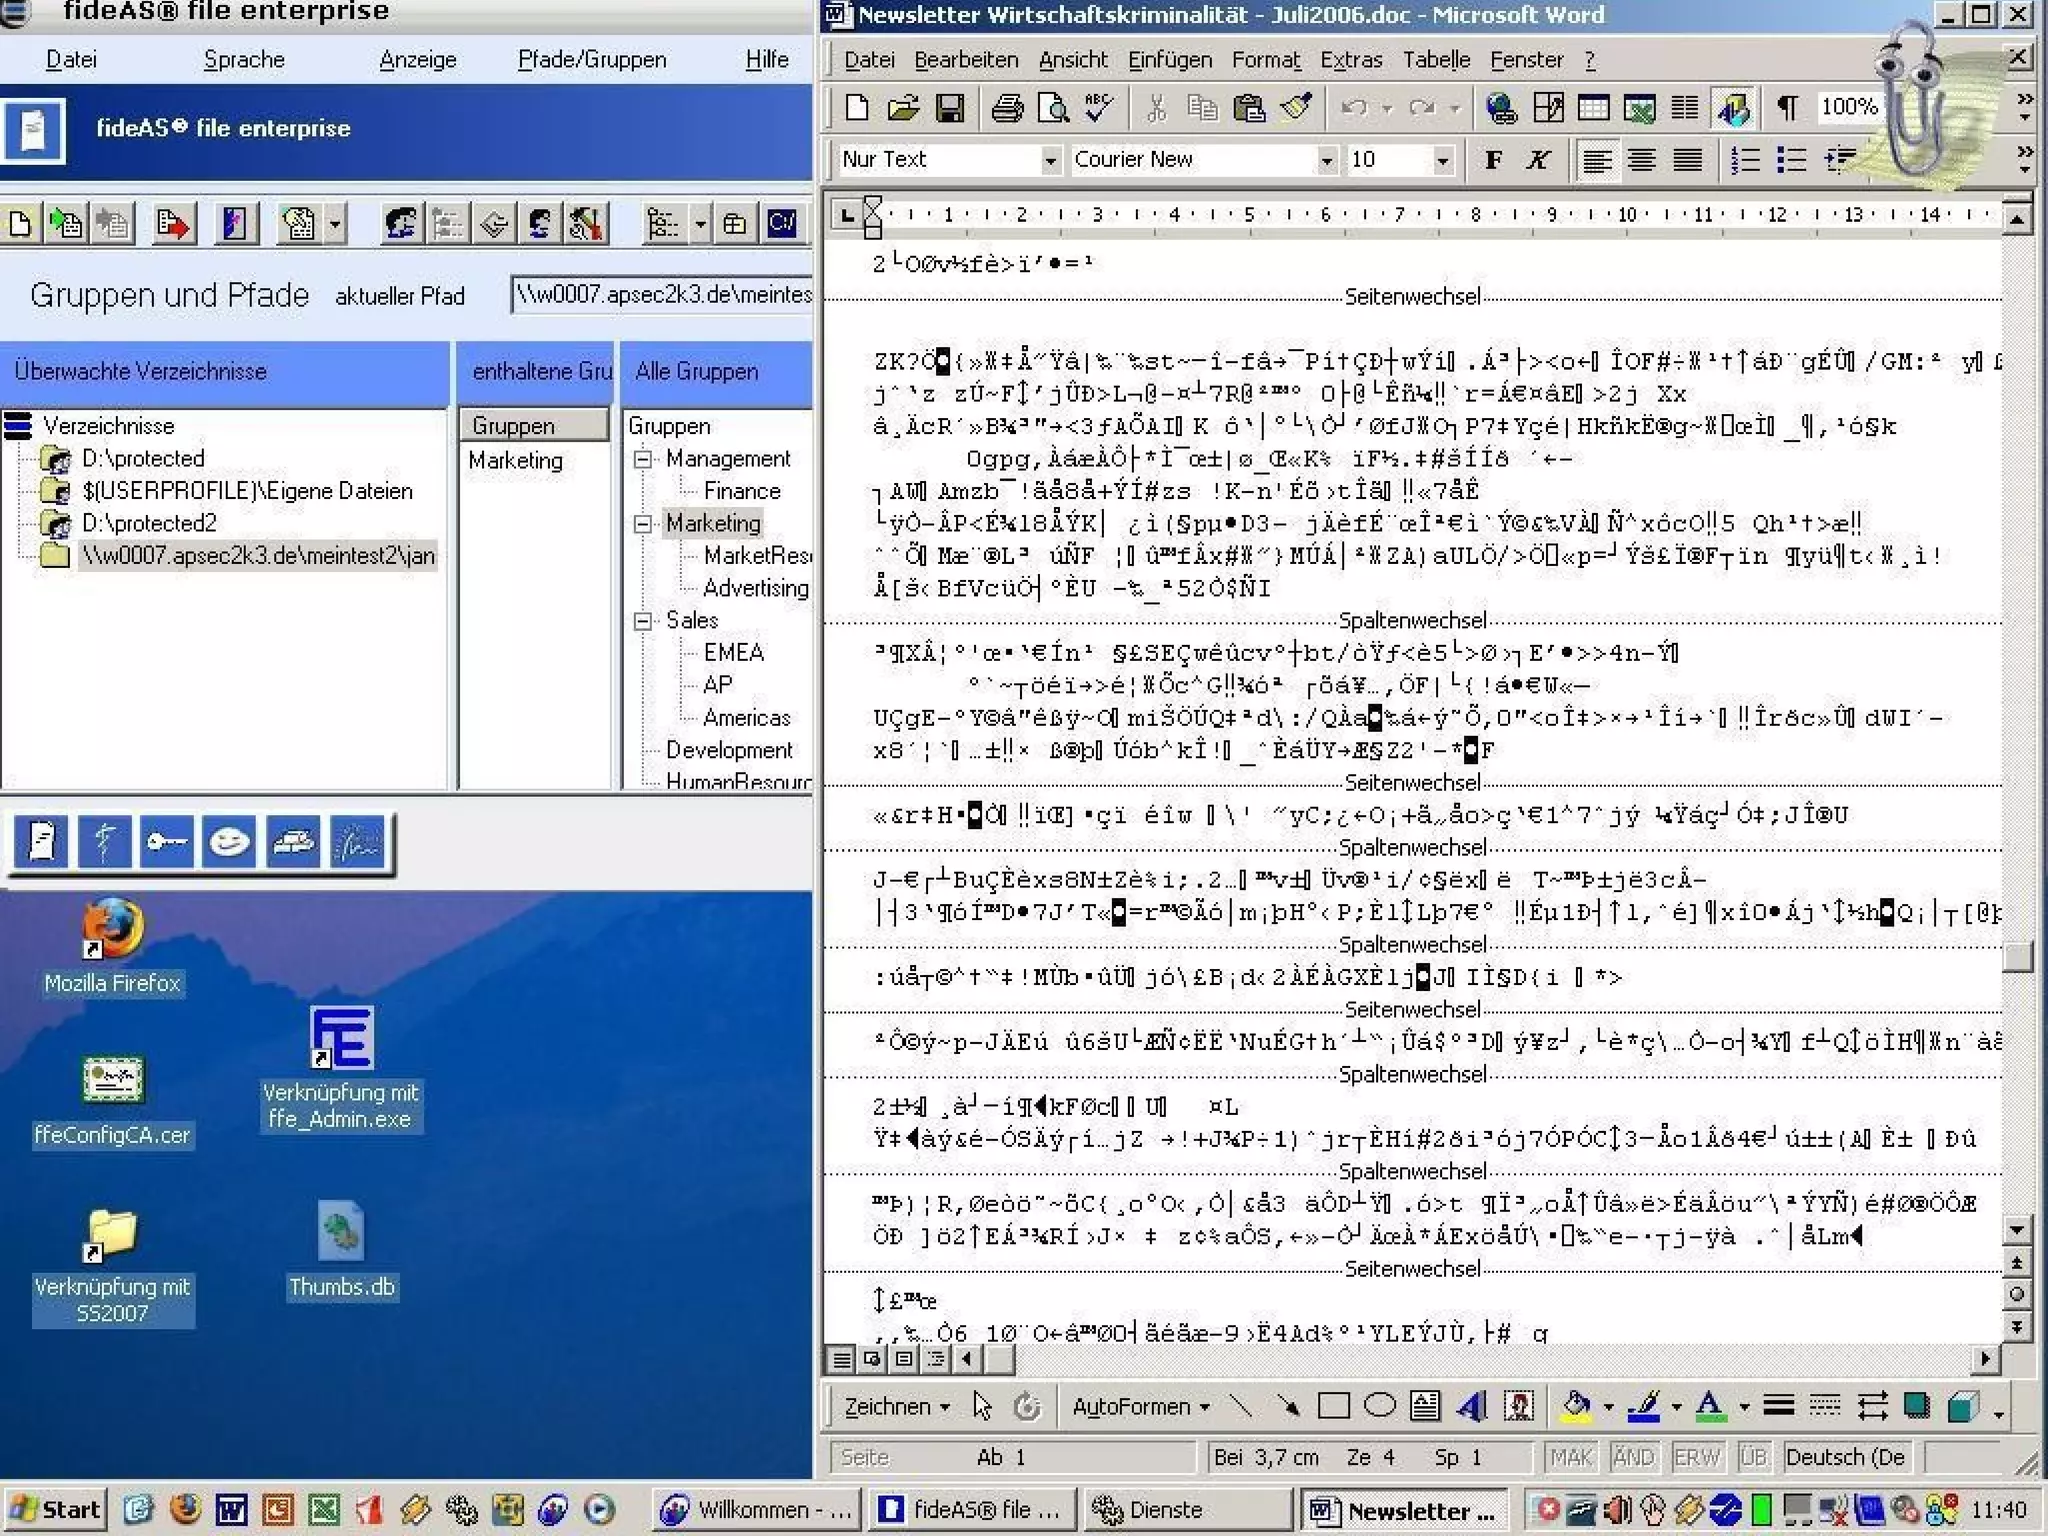This screenshot has height=1536, width=2048.
Task: Click the Format Painter brush icon
Action: tap(1297, 108)
